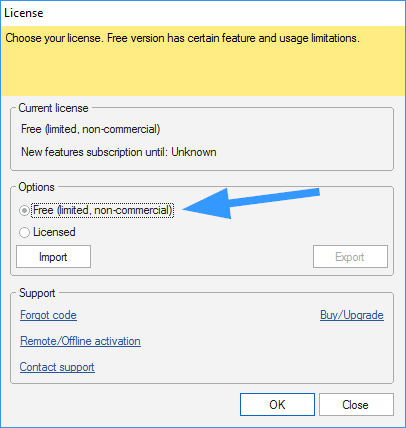Click the dotted-outlined Free option label text
The width and height of the screenshot is (406, 428).
[x=103, y=210]
